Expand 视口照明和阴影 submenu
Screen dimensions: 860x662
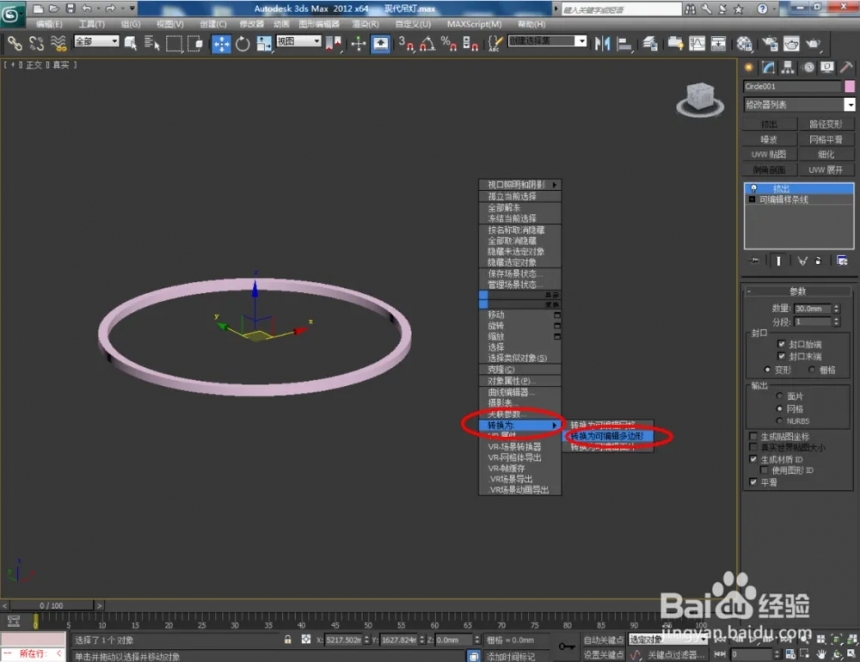click(520, 185)
